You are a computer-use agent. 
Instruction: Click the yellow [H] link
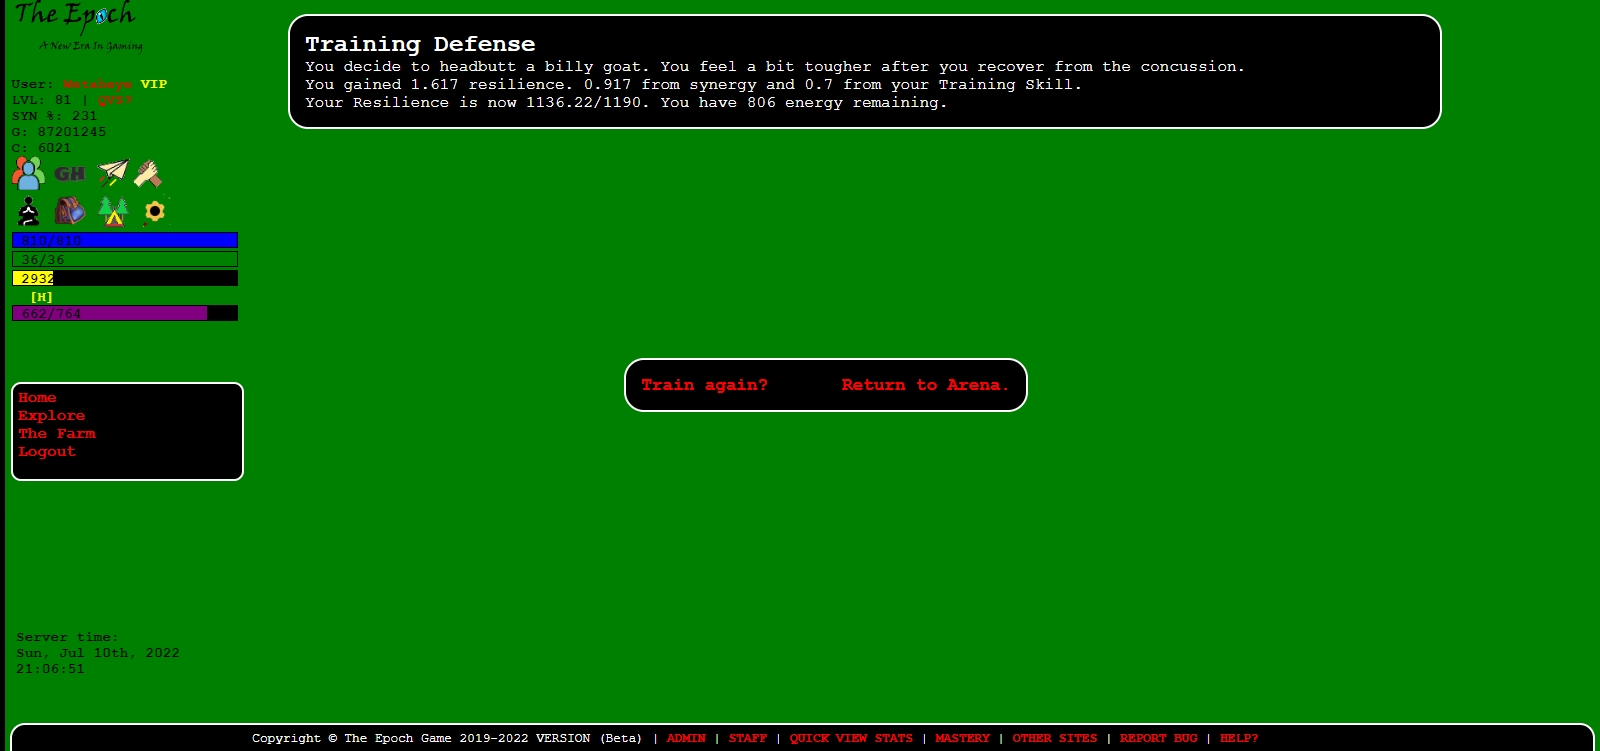coord(41,297)
